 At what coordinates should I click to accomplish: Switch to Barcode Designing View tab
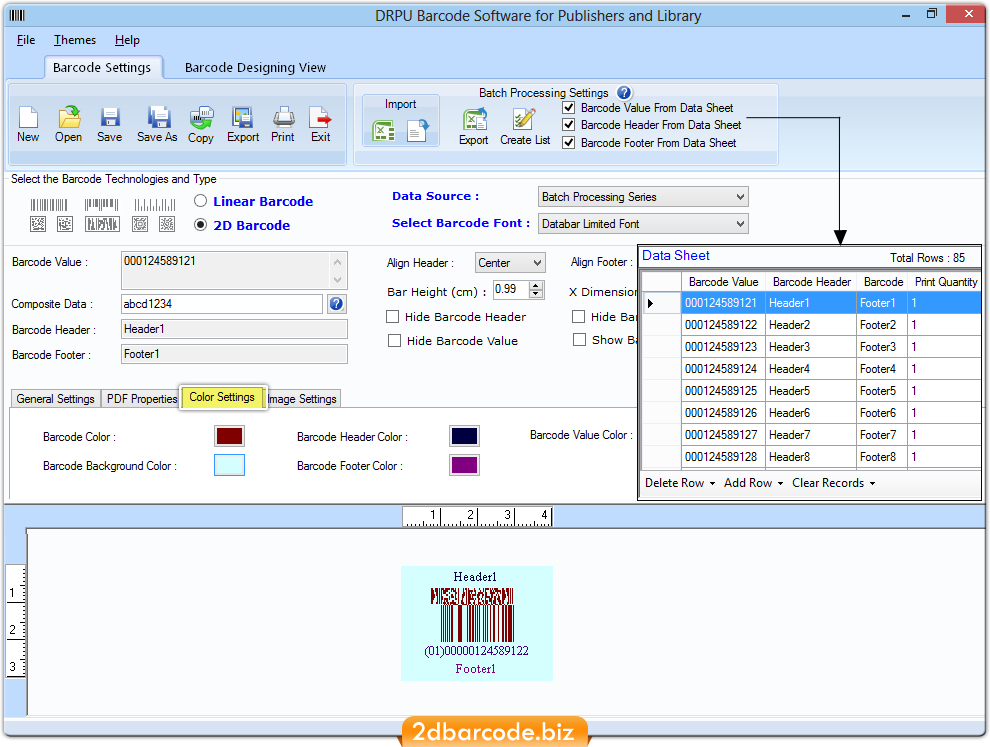click(255, 68)
